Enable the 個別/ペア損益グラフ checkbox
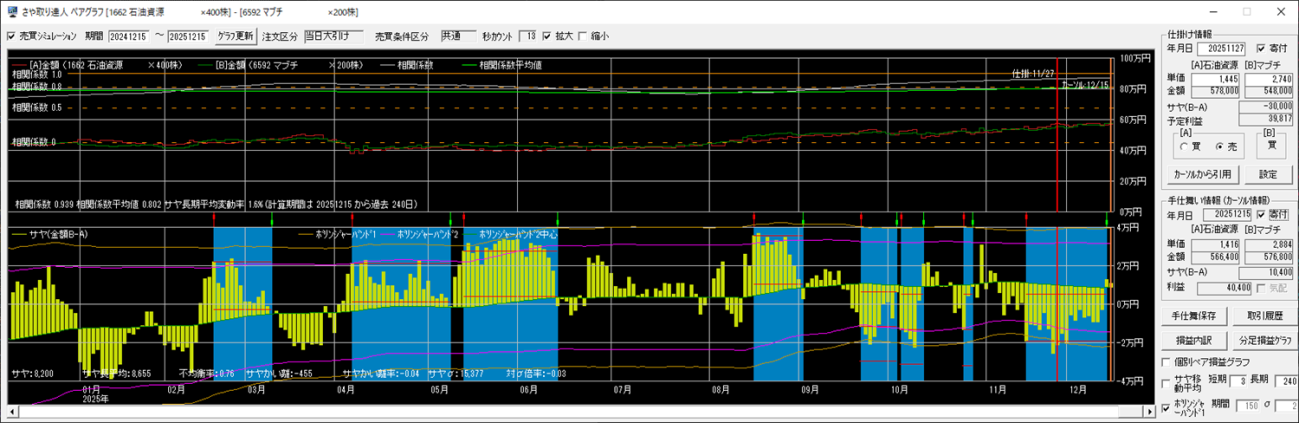The image size is (1299, 423). click(1166, 362)
